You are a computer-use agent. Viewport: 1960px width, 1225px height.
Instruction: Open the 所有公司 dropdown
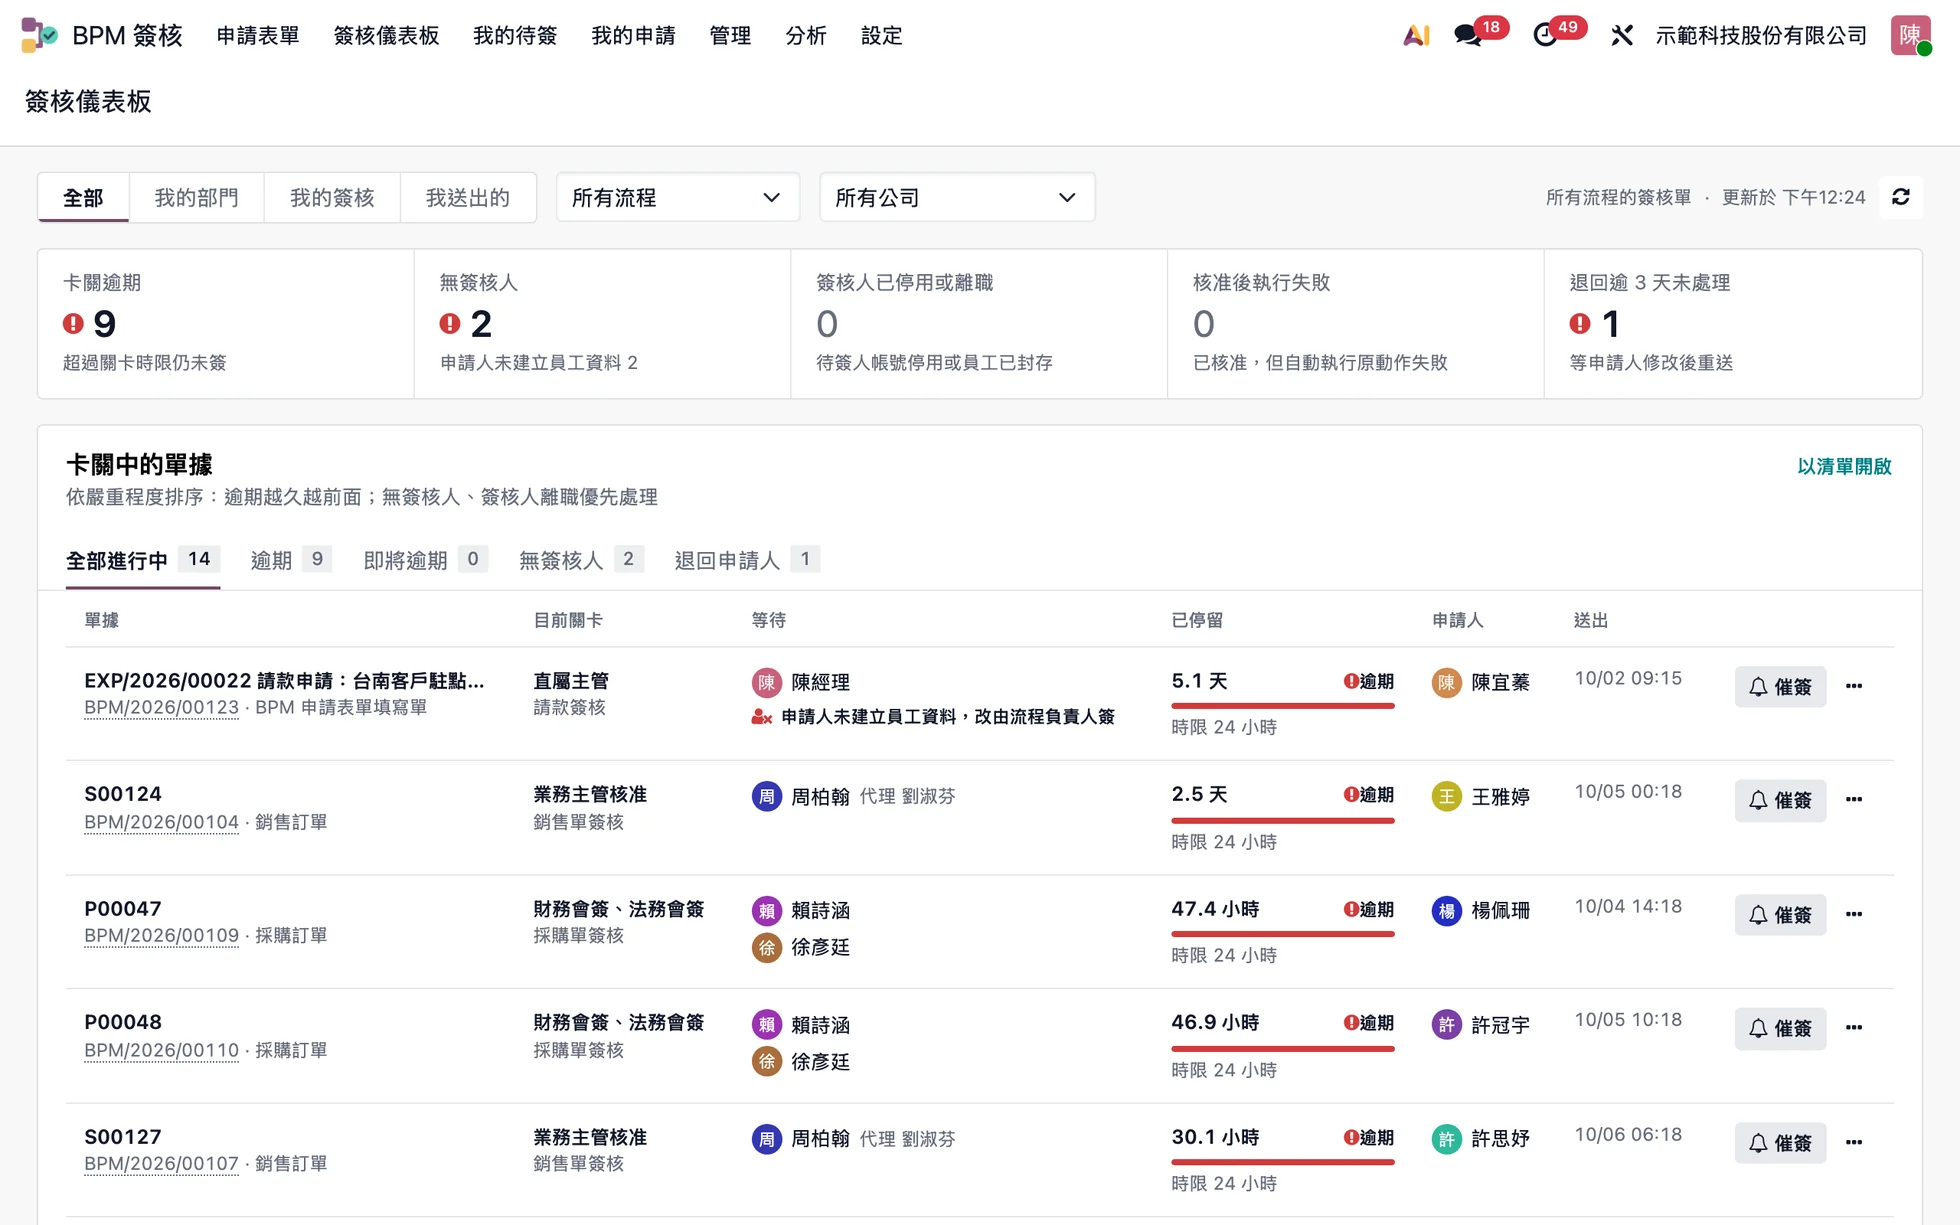click(x=957, y=197)
